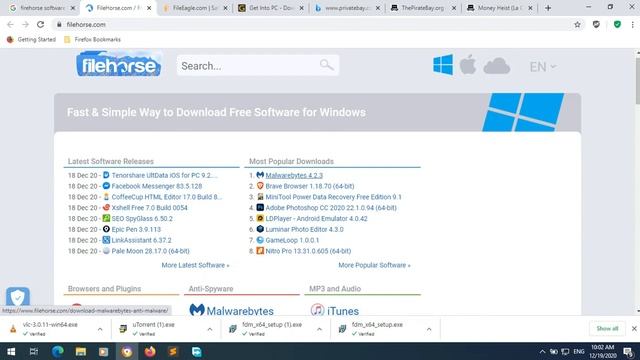Screen dimensions: 640x360
Task: Select the Windows platform icon
Action: 443,65
